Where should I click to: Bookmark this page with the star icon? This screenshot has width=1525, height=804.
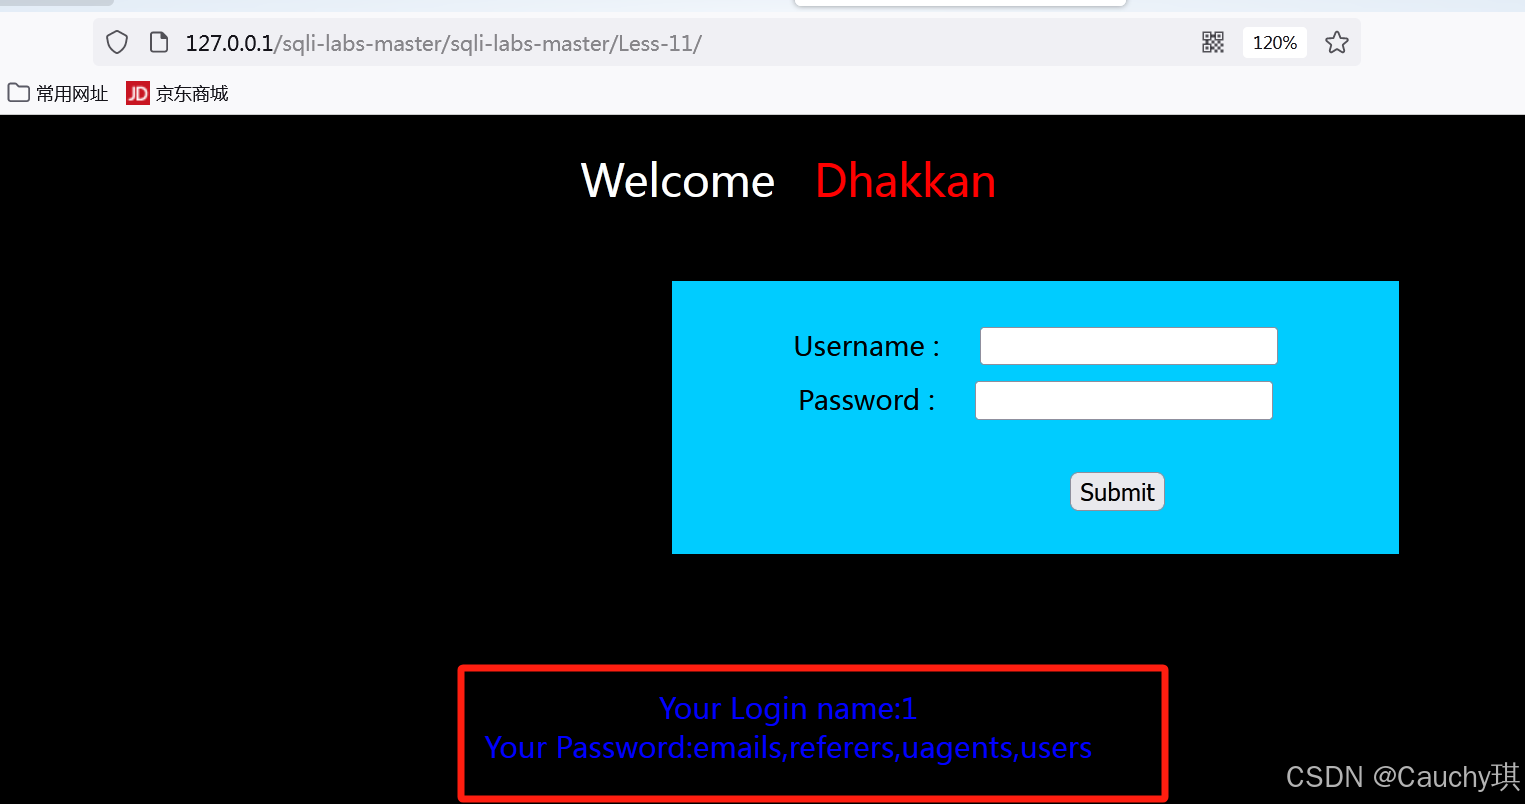pyautogui.click(x=1336, y=42)
